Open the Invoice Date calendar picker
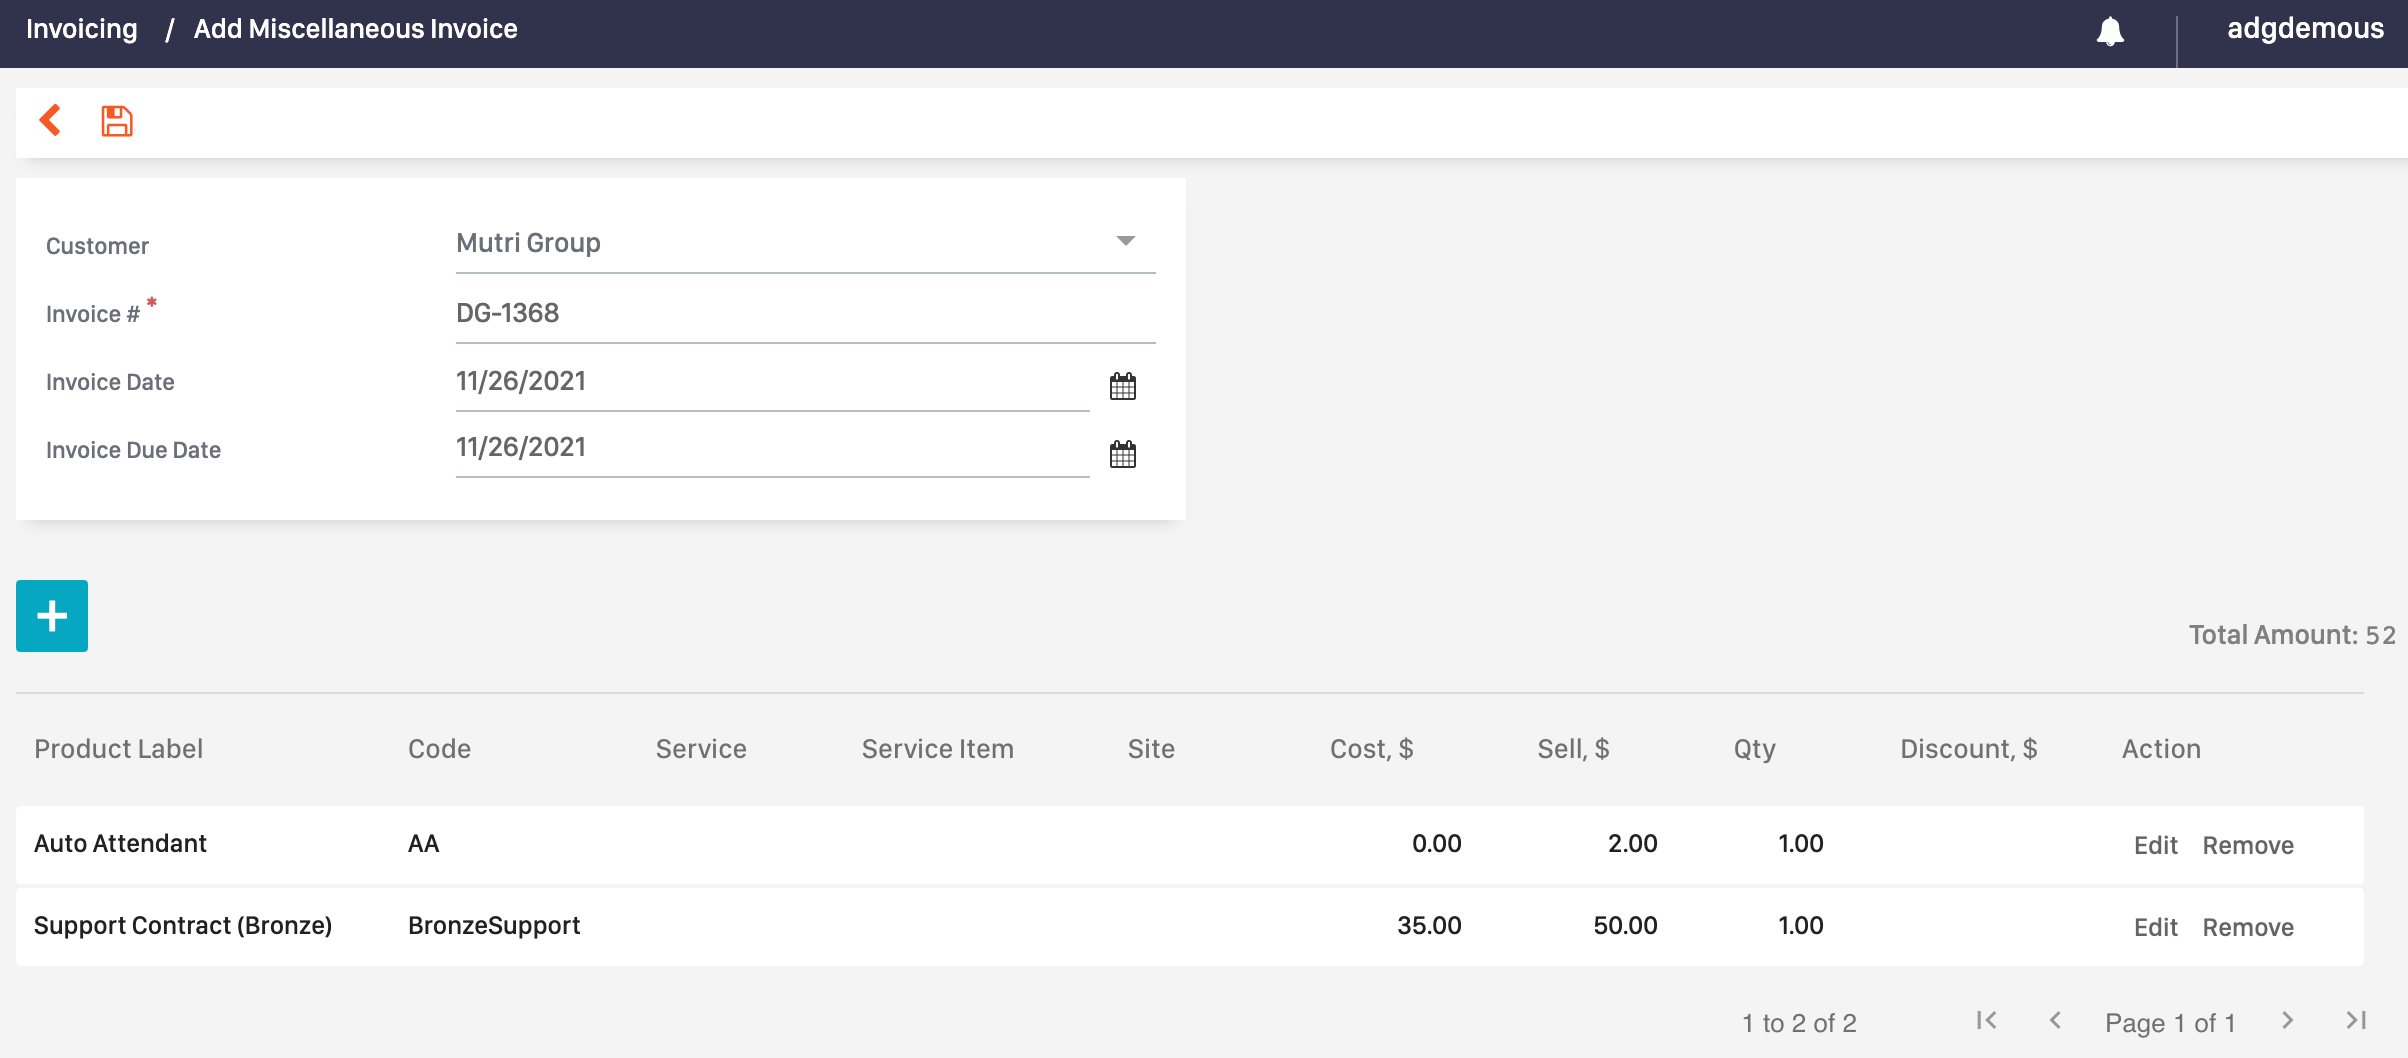This screenshot has height=1058, width=2408. pyautogui.click(x=1123, y=387)
